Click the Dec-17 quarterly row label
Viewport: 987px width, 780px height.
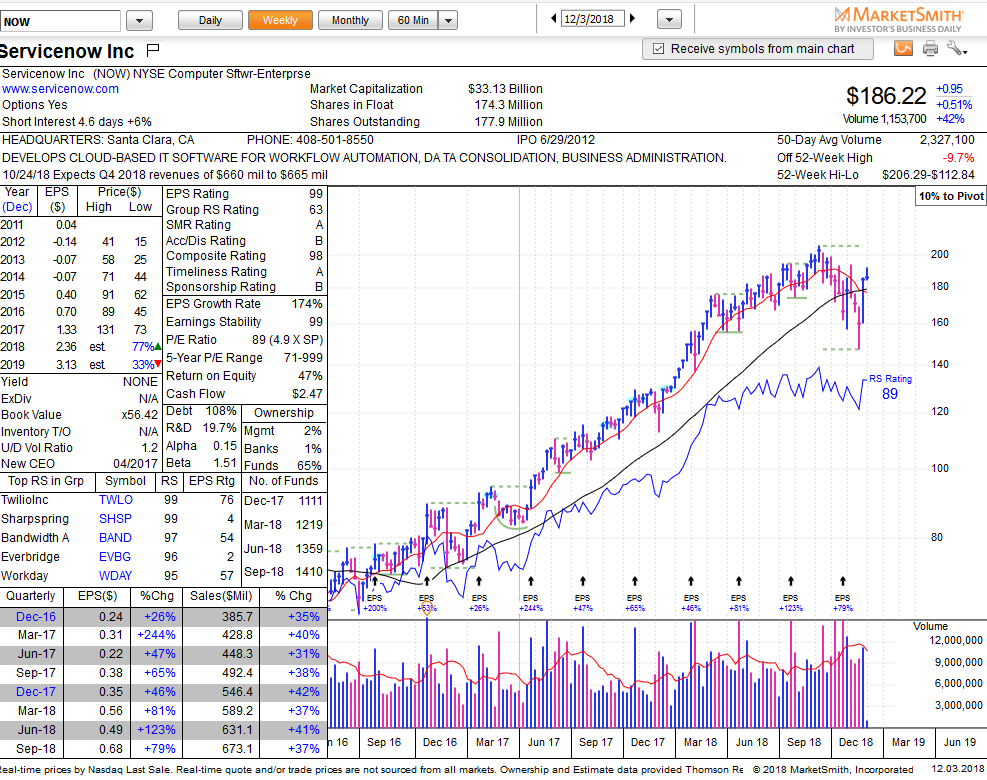(x=36, y=692)
